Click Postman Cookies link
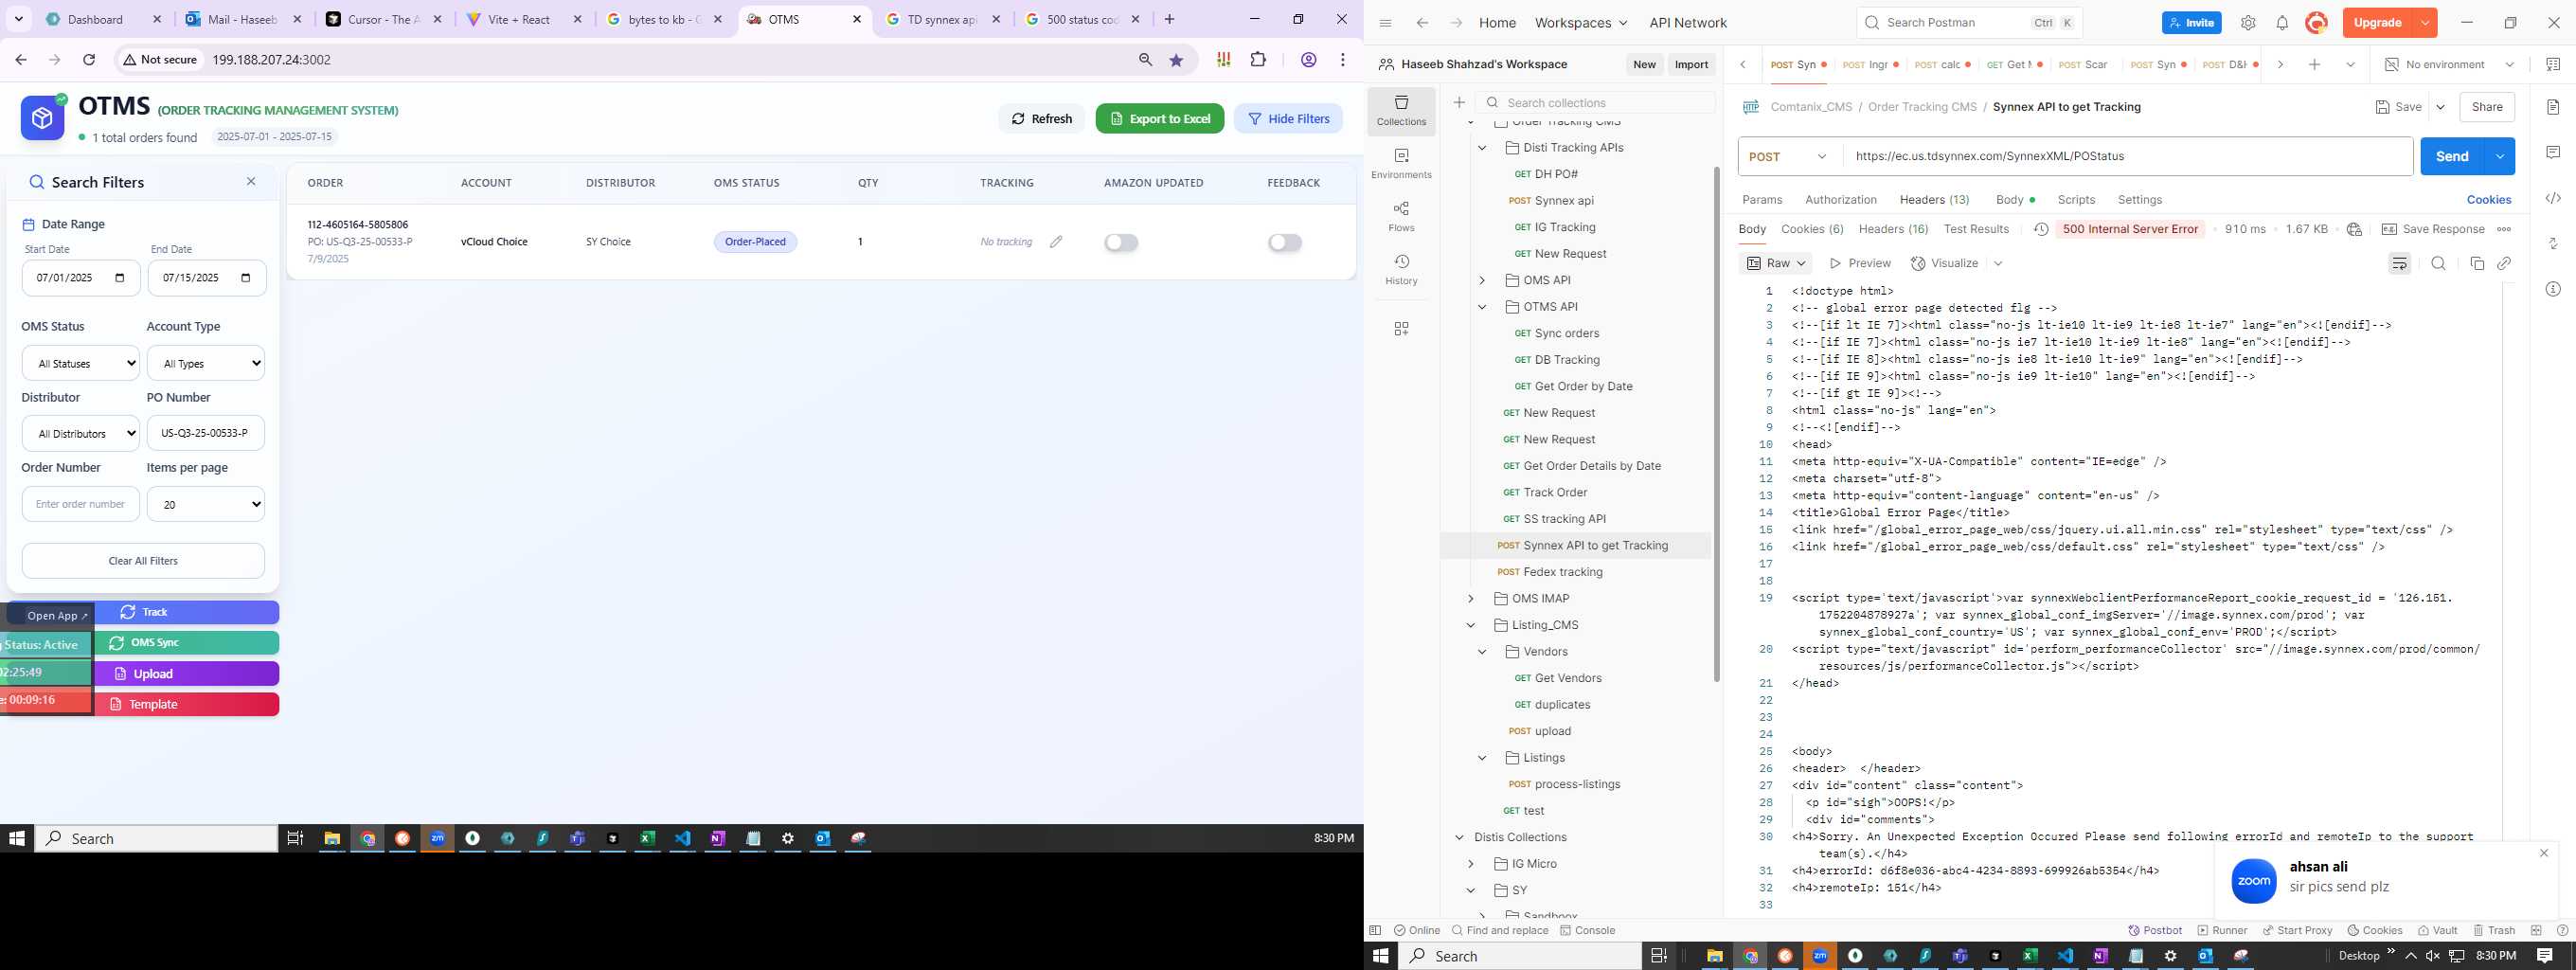The width and height of the screenshot is (2576, 970). click(2489, 200)
